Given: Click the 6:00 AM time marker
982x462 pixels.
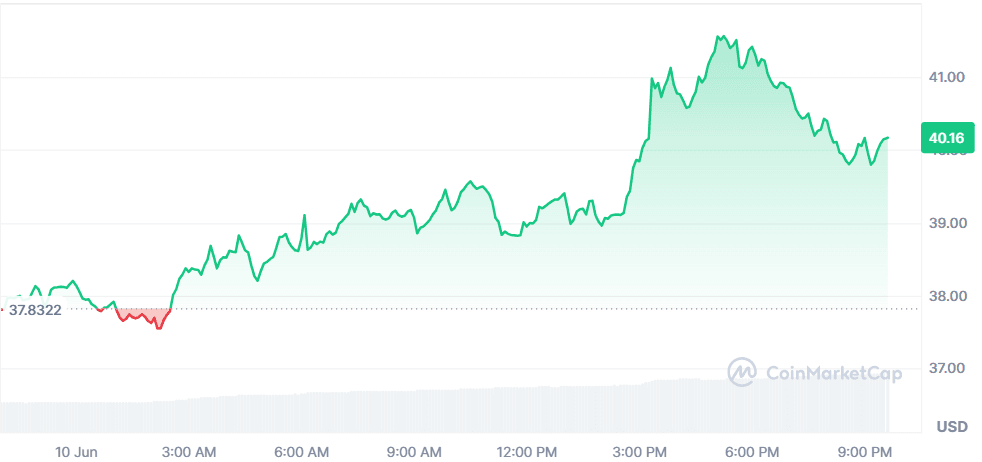Looking at the screenshot, I should pos(302,452).
